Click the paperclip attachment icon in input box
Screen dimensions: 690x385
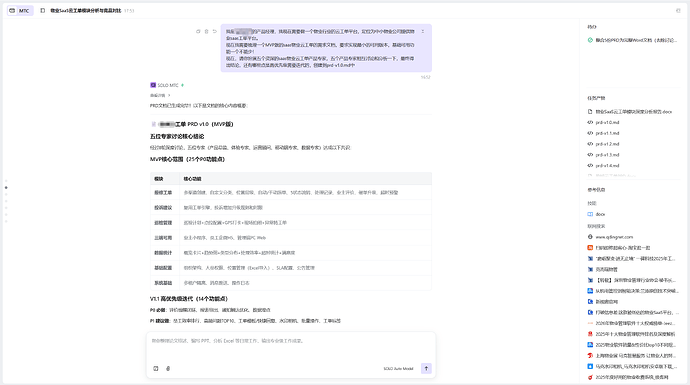click(168, 368)
